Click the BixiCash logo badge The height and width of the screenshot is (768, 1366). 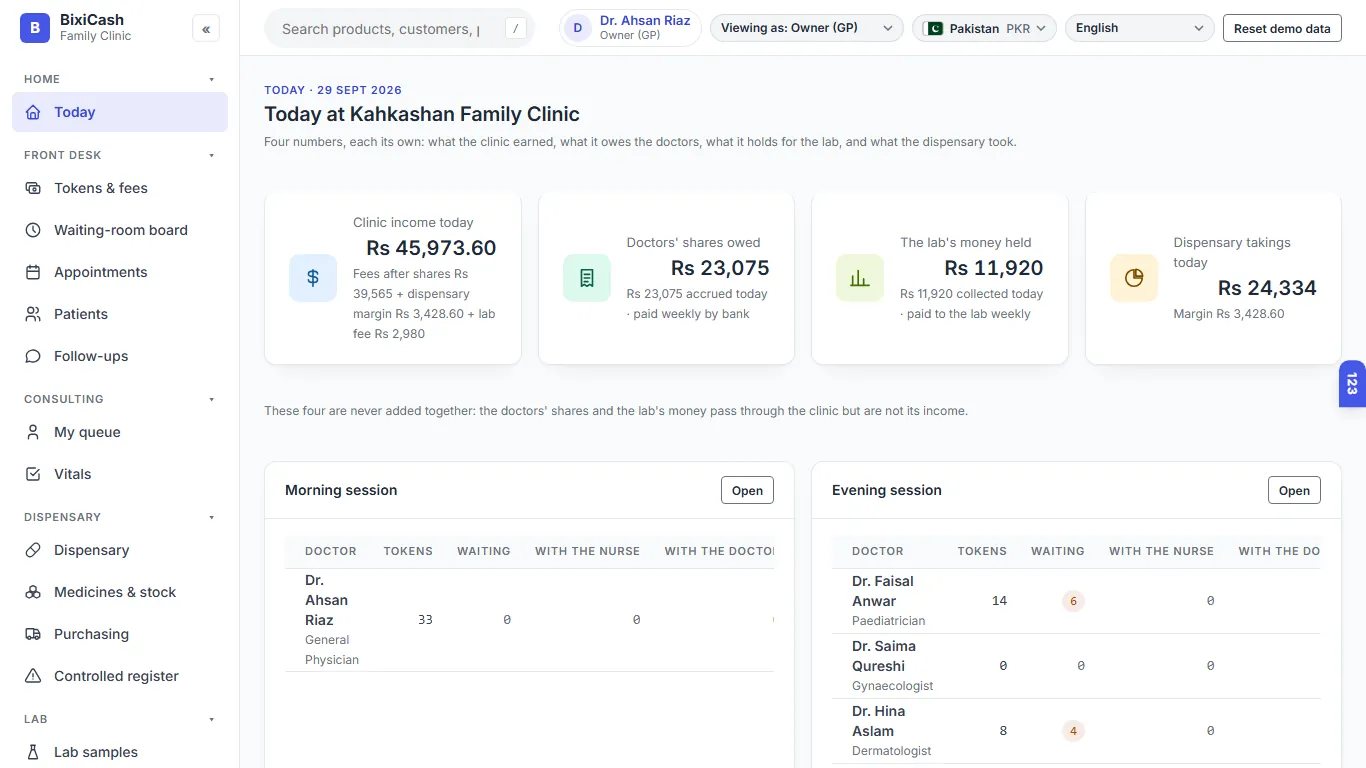click(35, 28)
